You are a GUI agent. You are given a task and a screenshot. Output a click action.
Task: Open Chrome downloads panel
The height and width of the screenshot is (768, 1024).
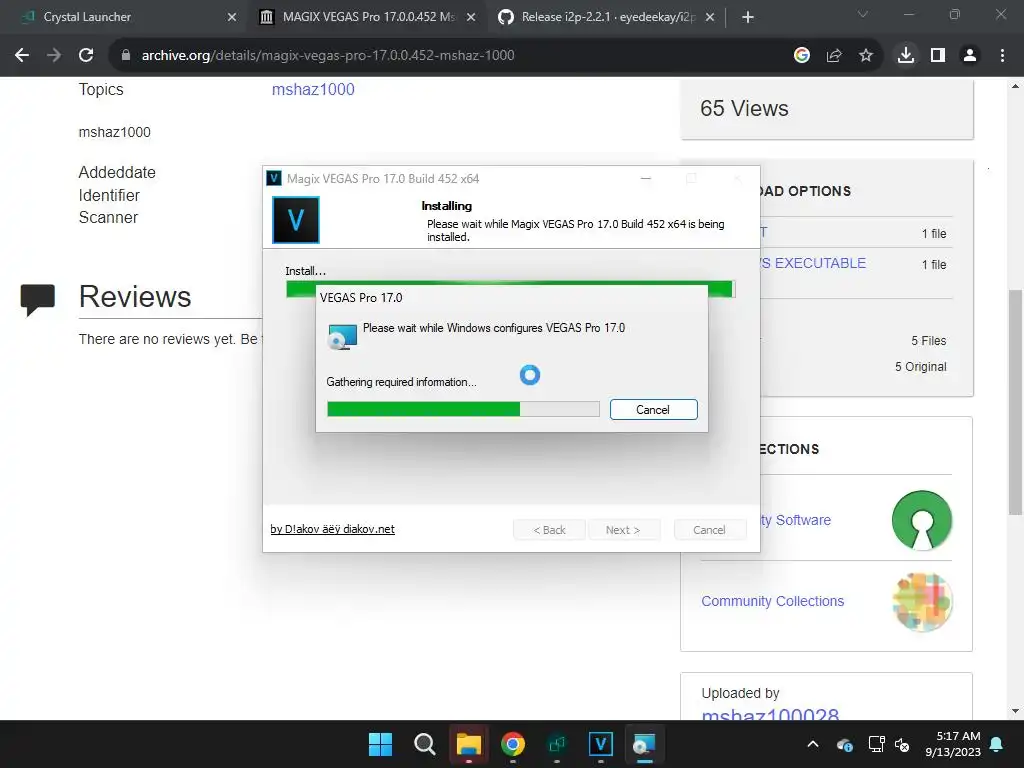click(x=906, y=56)
